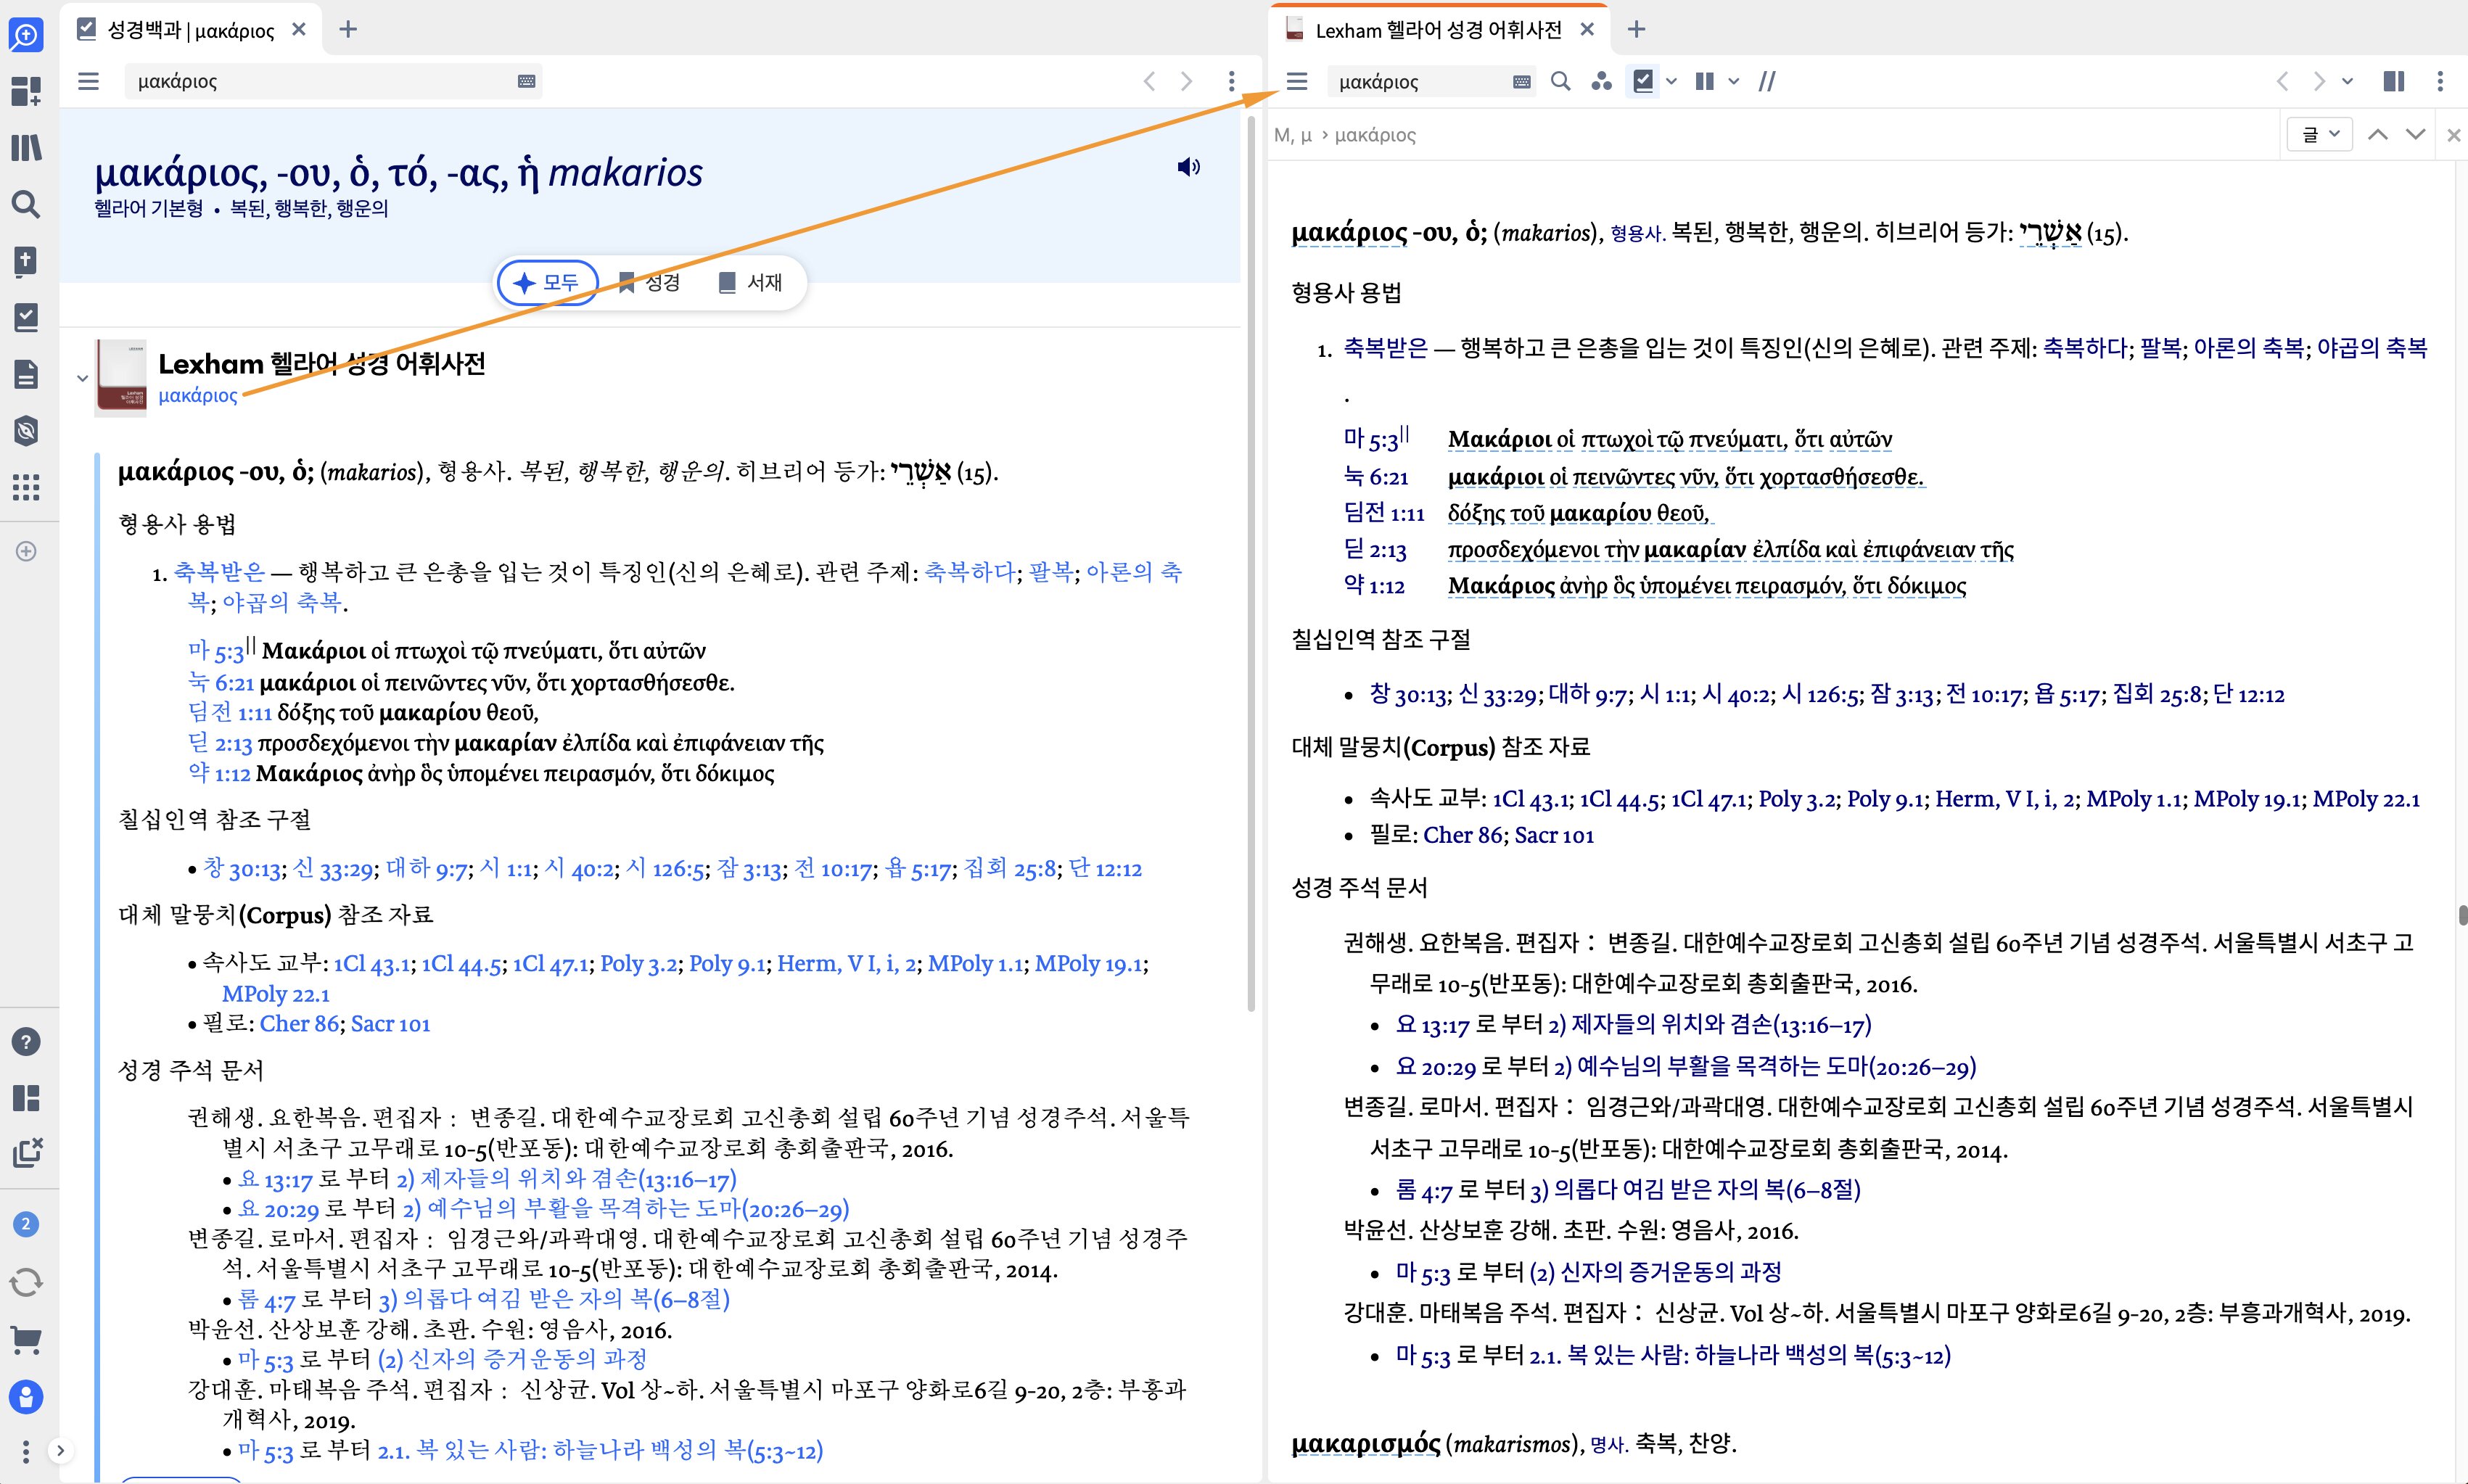
Task: Select the 서재 filter pill
Action: click(x=750, y=283)
